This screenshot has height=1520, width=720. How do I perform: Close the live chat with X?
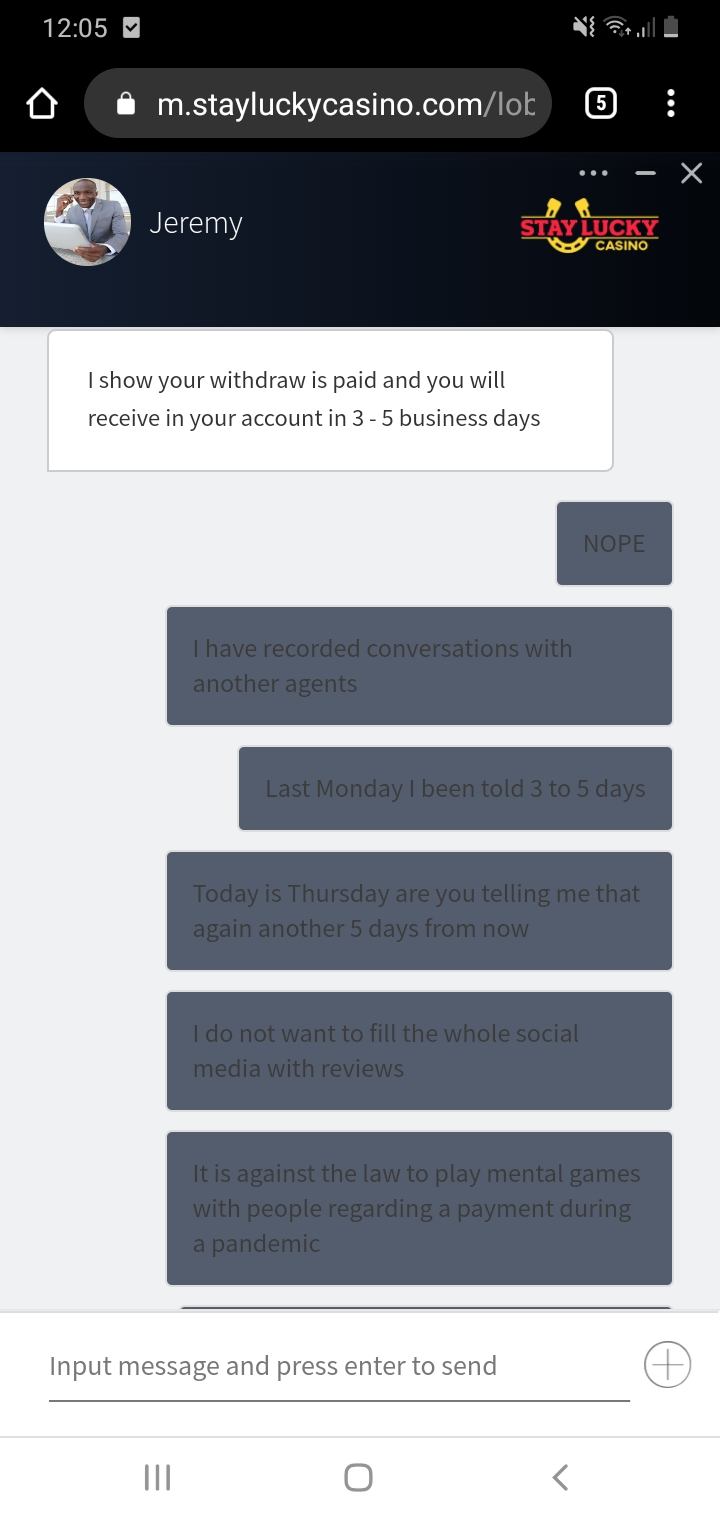click(691, 173)
